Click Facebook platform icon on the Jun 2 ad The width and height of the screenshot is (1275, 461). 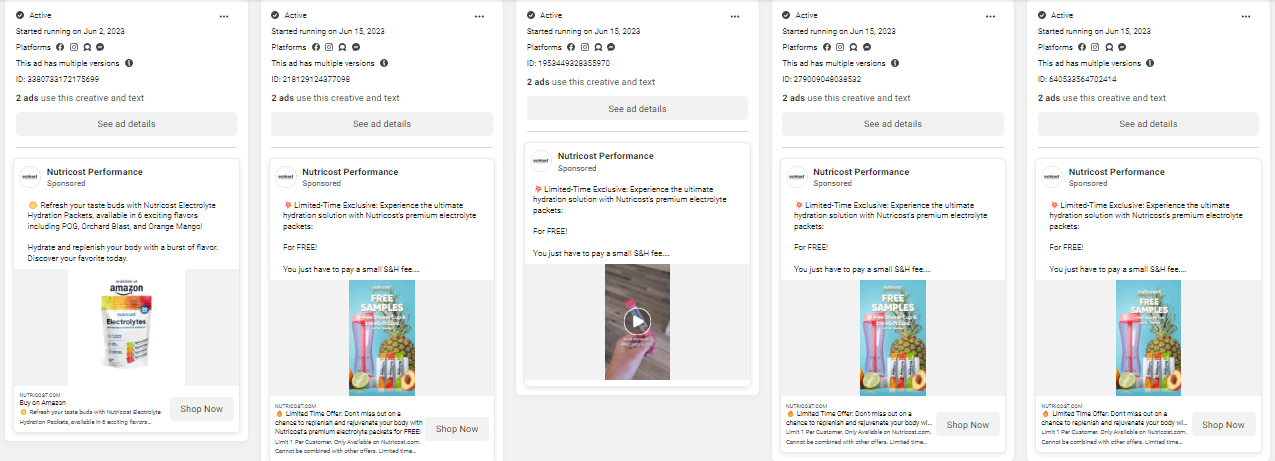pyautogui.click(x=60, y=47)
